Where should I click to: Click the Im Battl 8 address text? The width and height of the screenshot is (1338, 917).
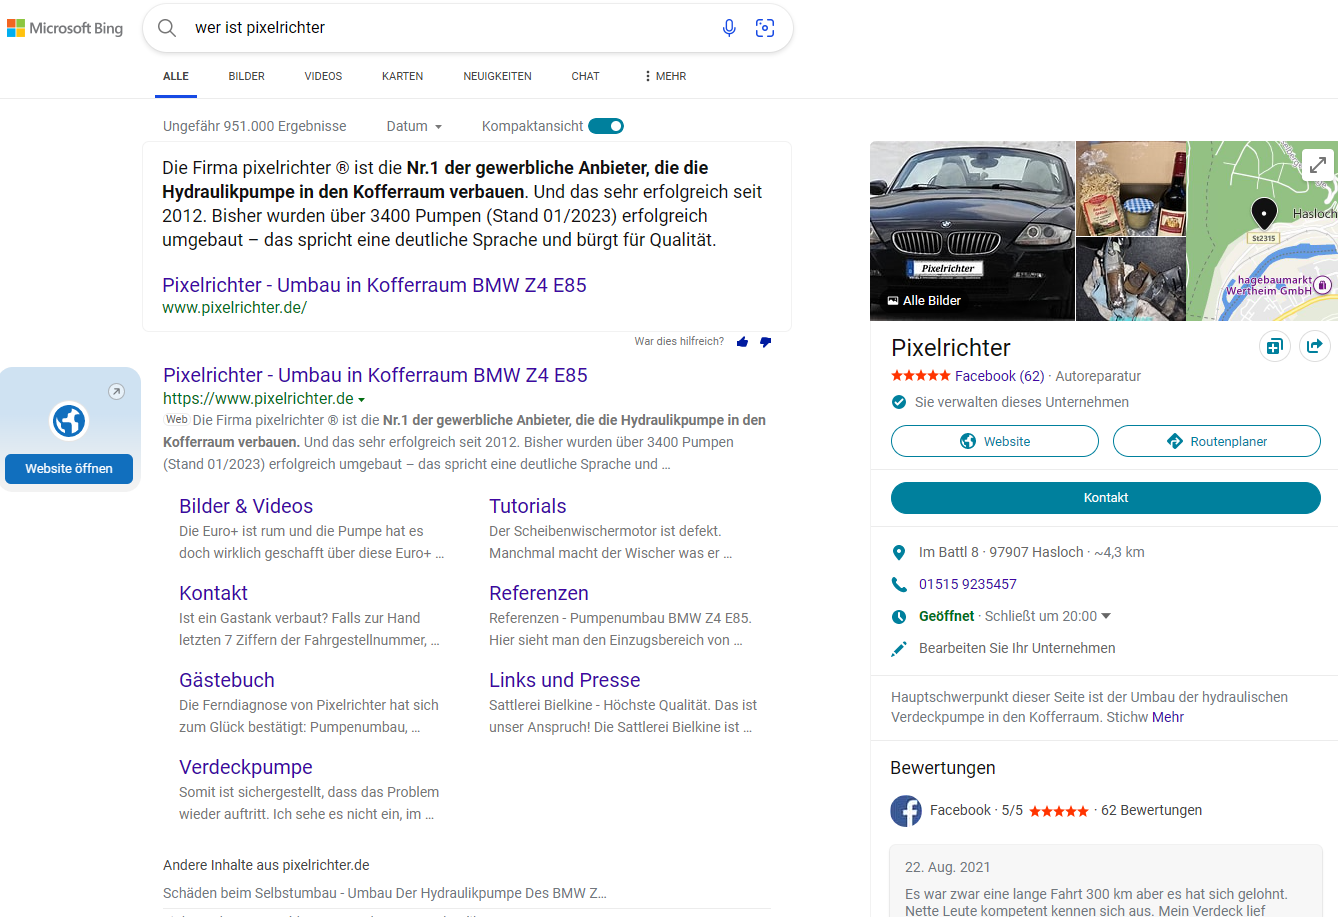coord(1001,552)
